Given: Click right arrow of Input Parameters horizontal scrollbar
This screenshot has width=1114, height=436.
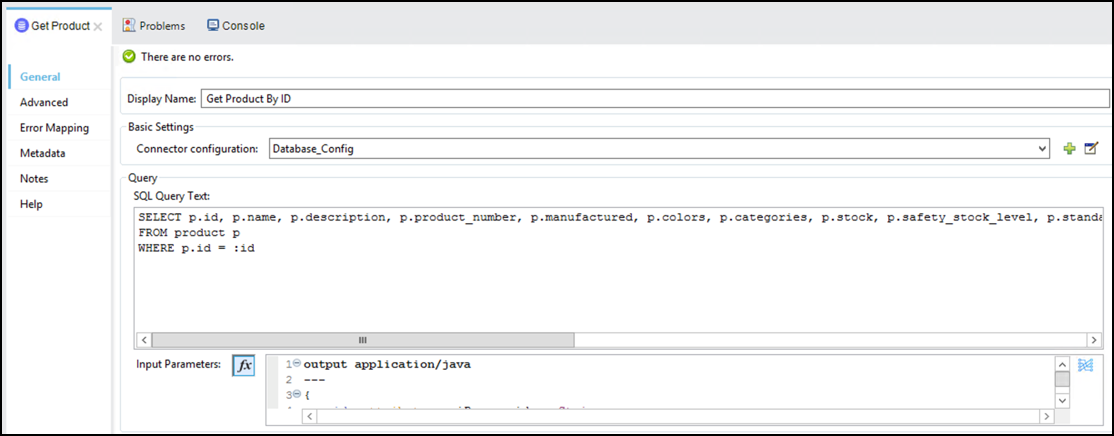Looking at the screenshot, I should [x=1046, y=417].
